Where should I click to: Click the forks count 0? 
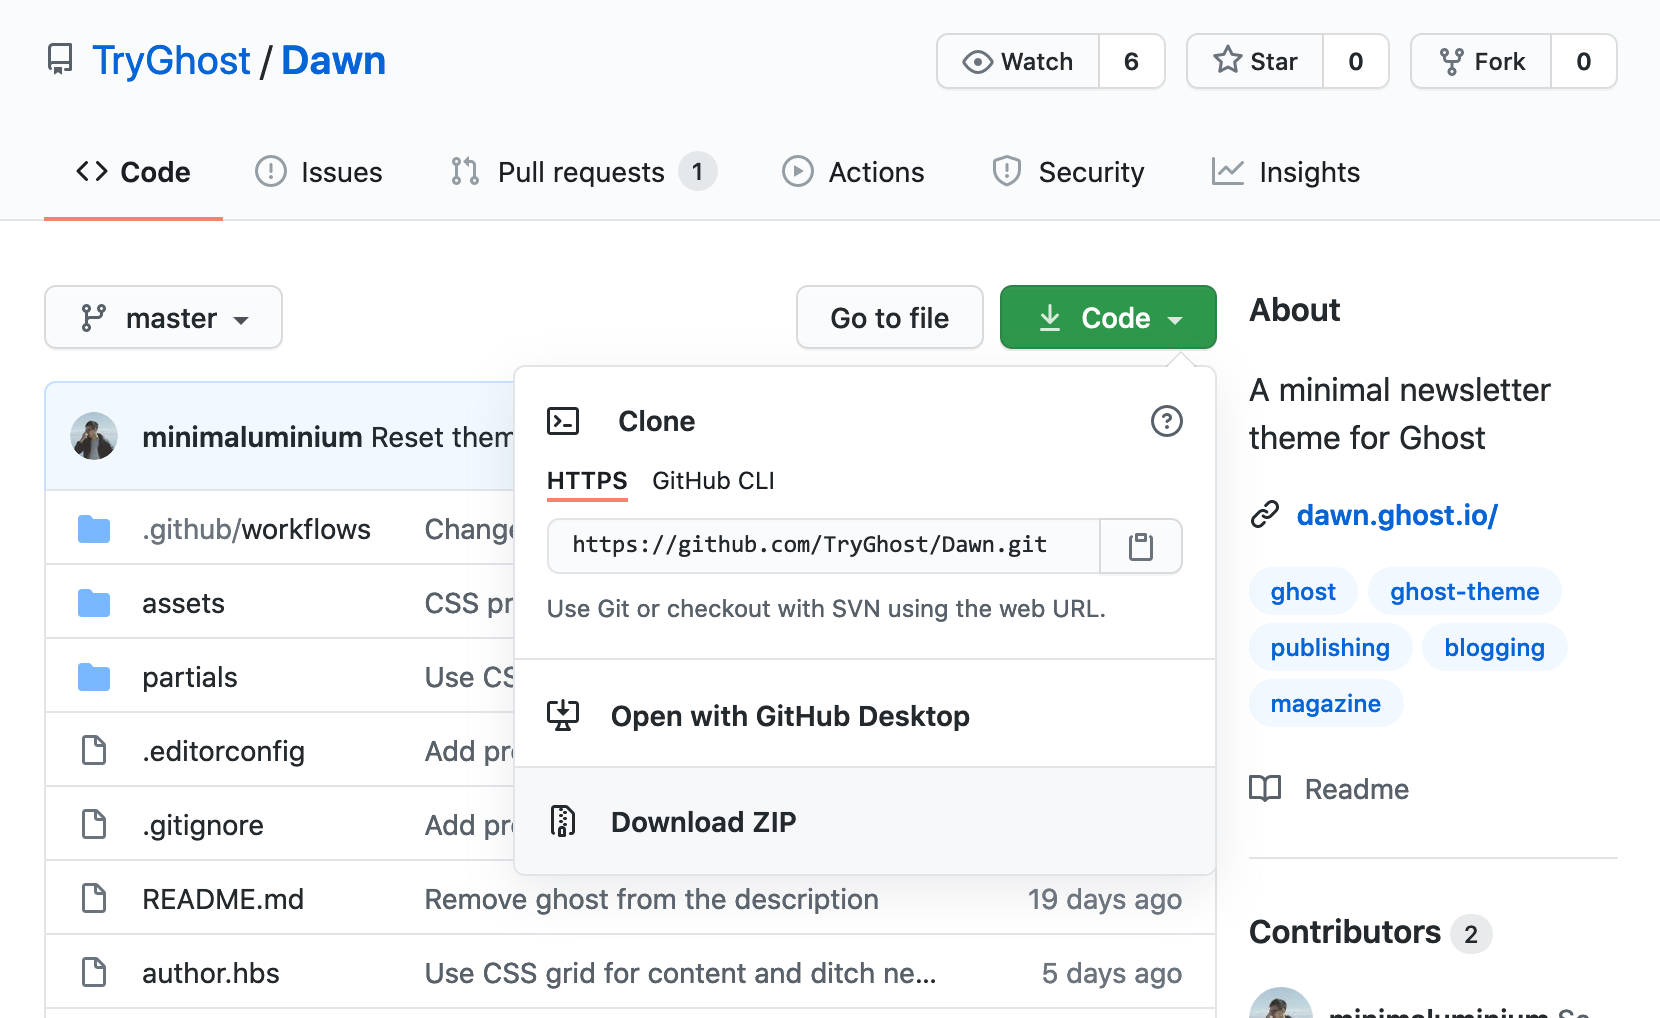click(1583, 62)
